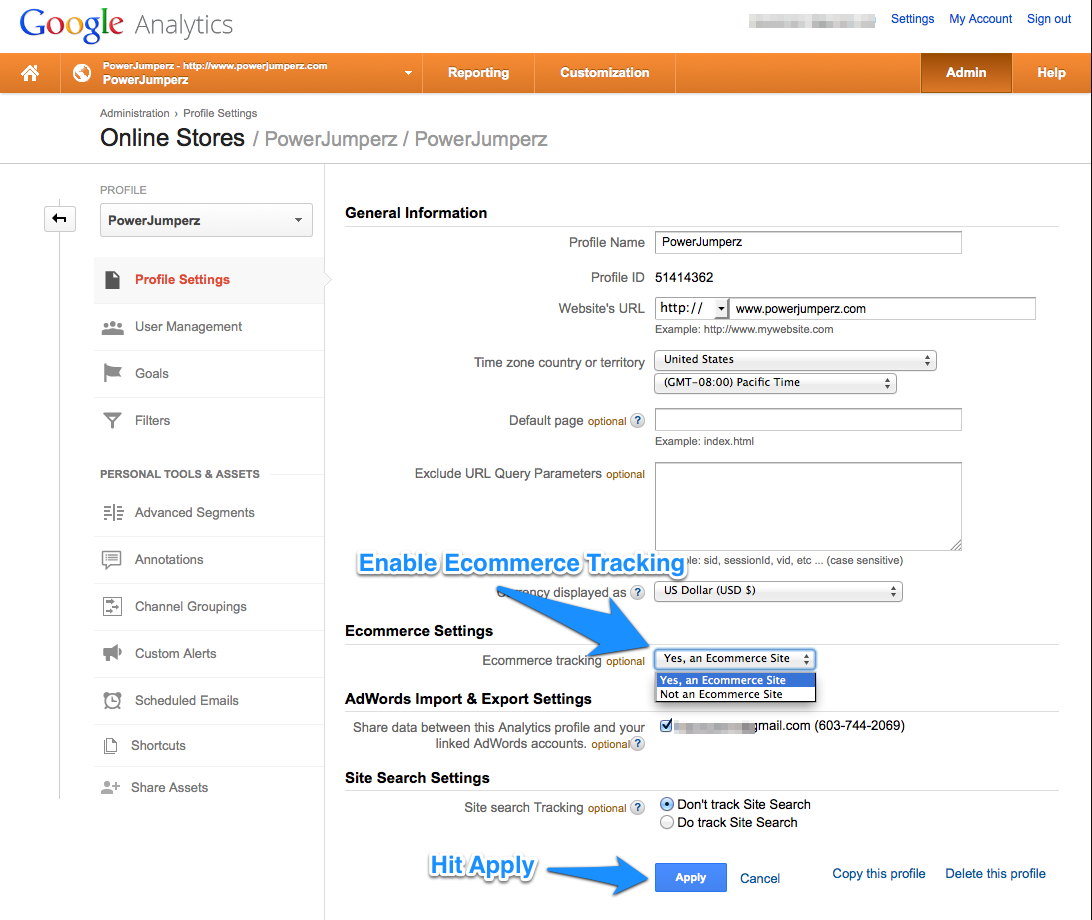Click help icon next to Default page

[x=637, y=421]
